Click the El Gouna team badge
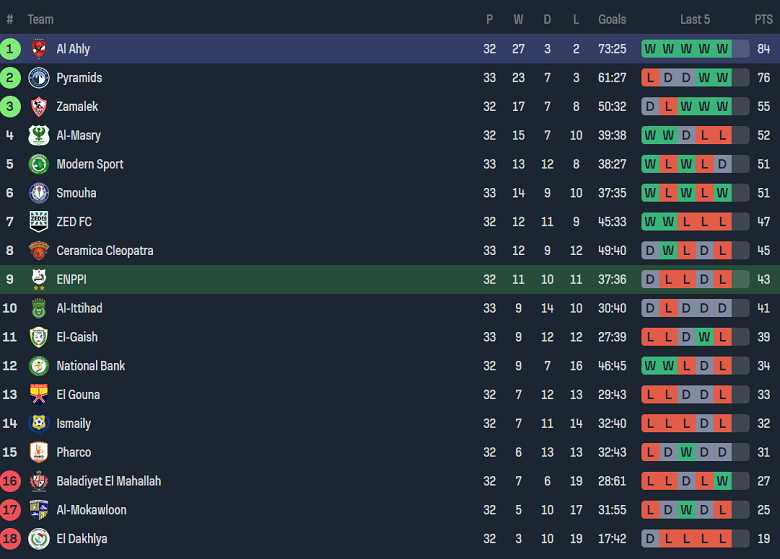Image resolution: width=780 pixels, height=559 pixels. [x=39, y=395]
